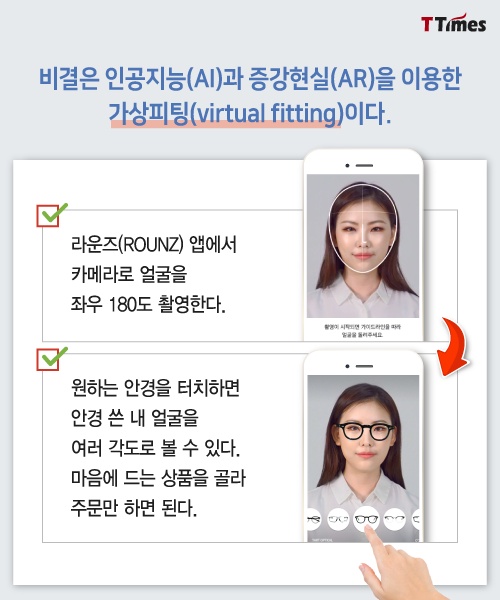Click the pointing finger hand graphic
The height and width of the screenshot is (600, 500).
398,564
